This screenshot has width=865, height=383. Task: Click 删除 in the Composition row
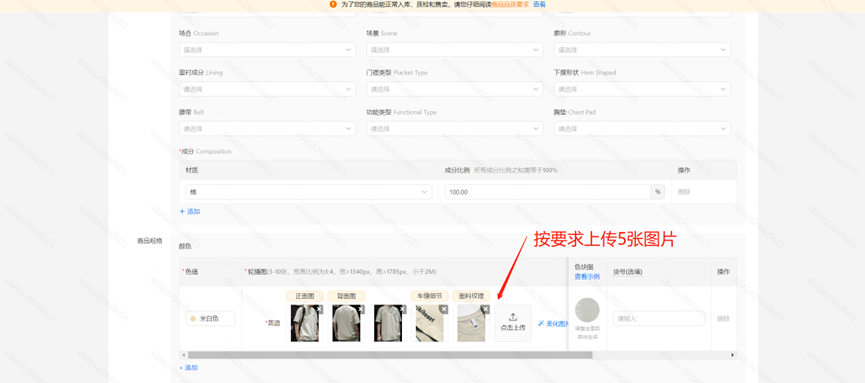coord(684,192)
